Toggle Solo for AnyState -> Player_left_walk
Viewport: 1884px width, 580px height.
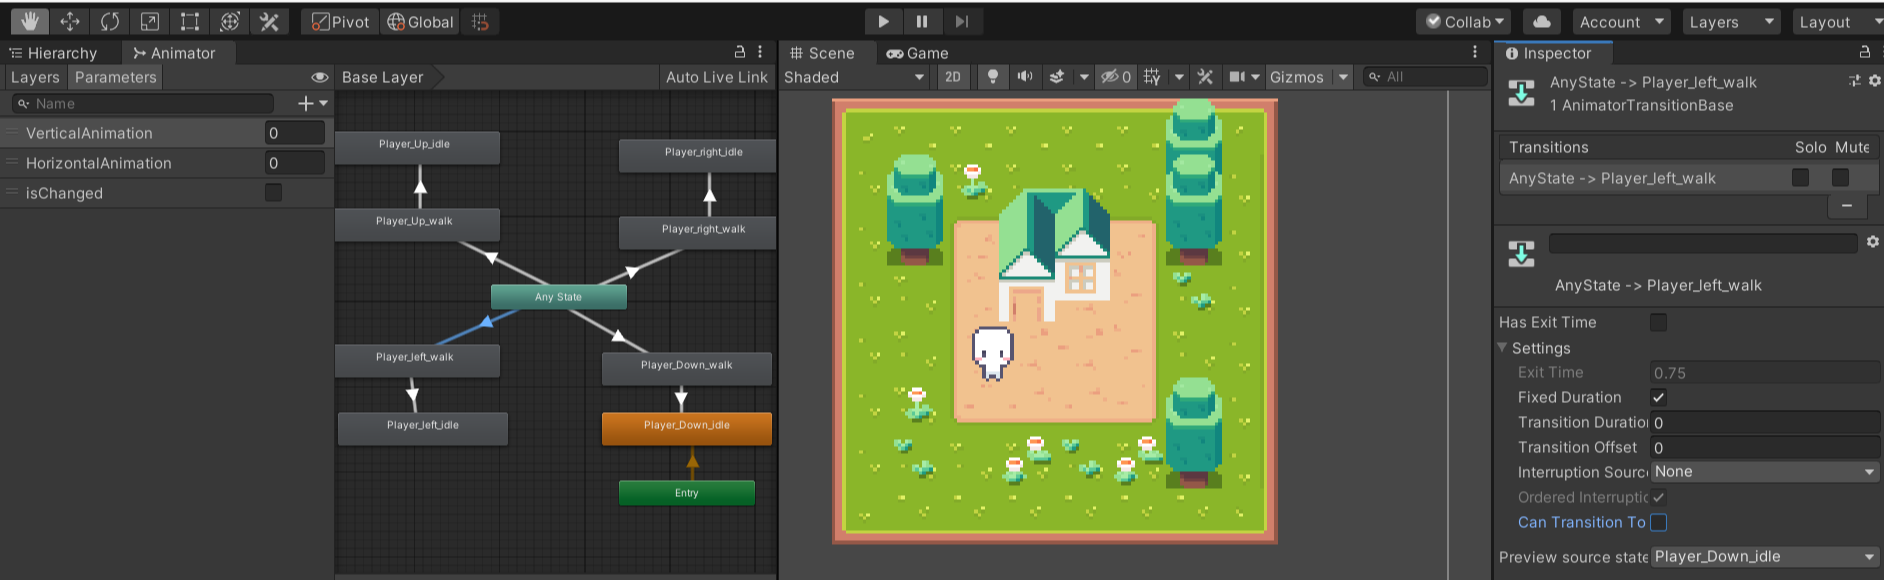1800,177
